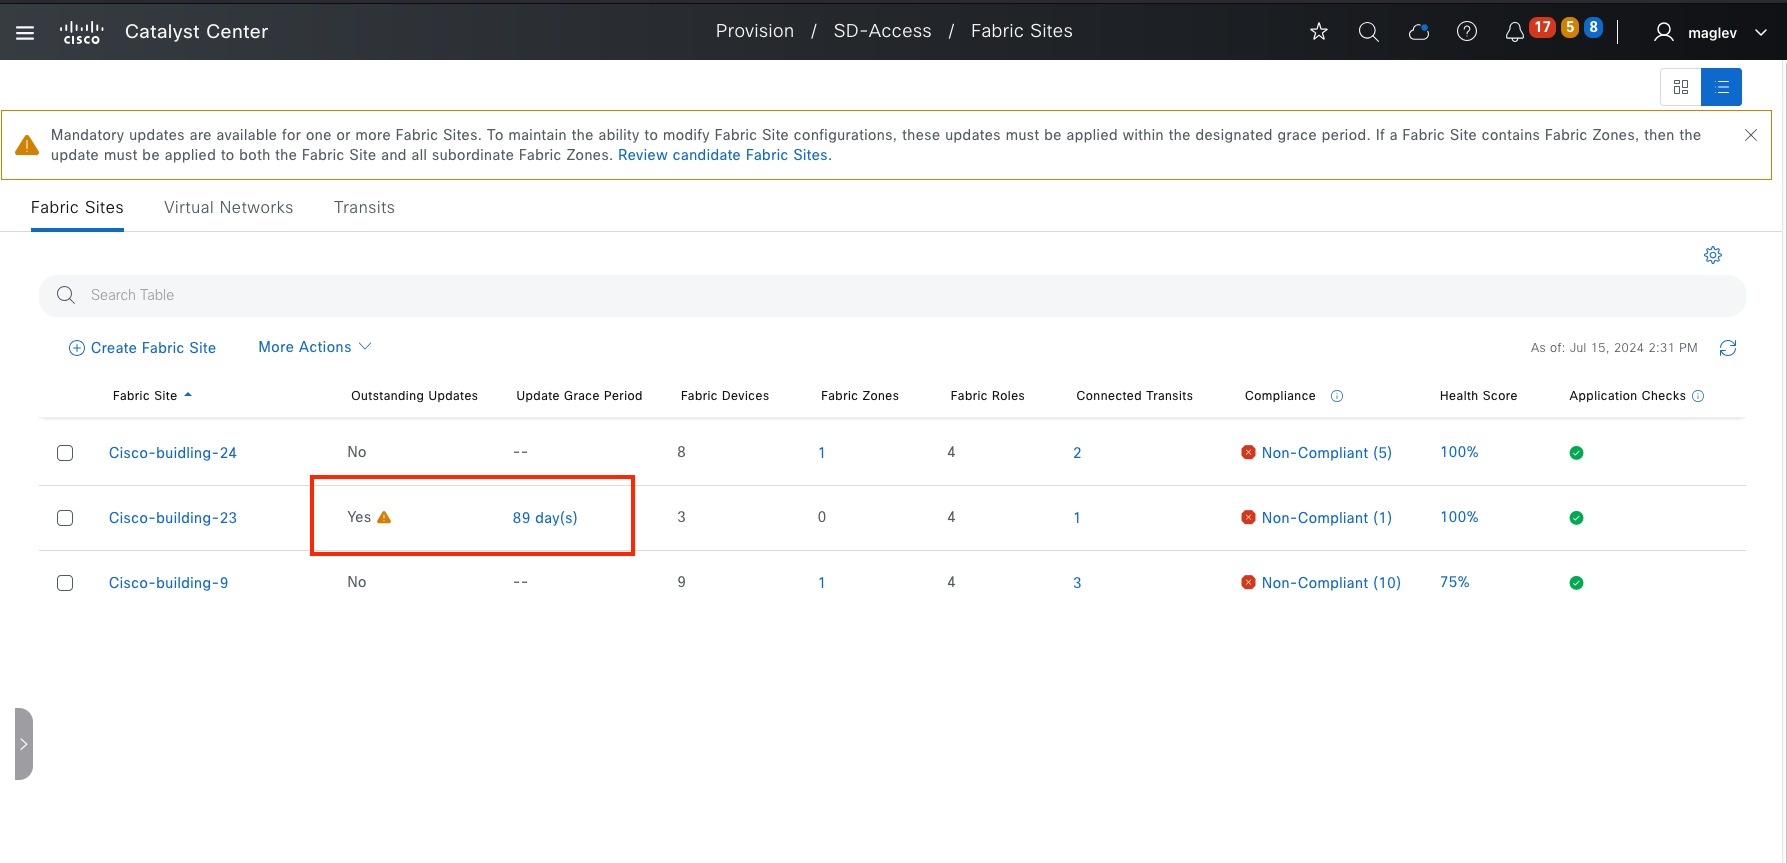The height and width of the screenshot is (863, 1787).
Task: Open the notifications bell
Action: point(1514,32)
